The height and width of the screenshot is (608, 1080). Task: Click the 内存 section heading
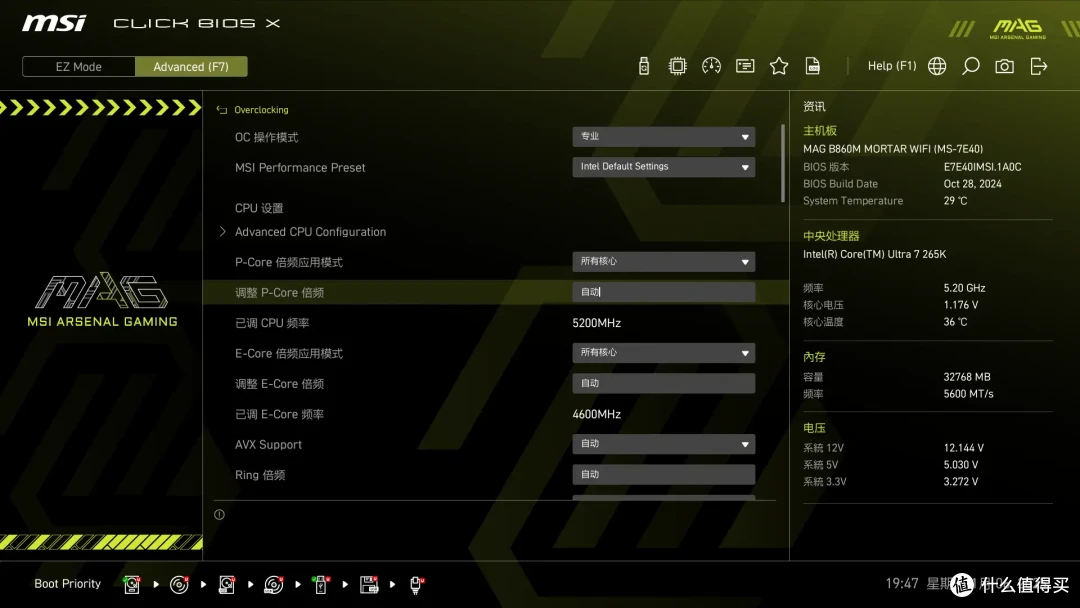[x=814, y=357]
